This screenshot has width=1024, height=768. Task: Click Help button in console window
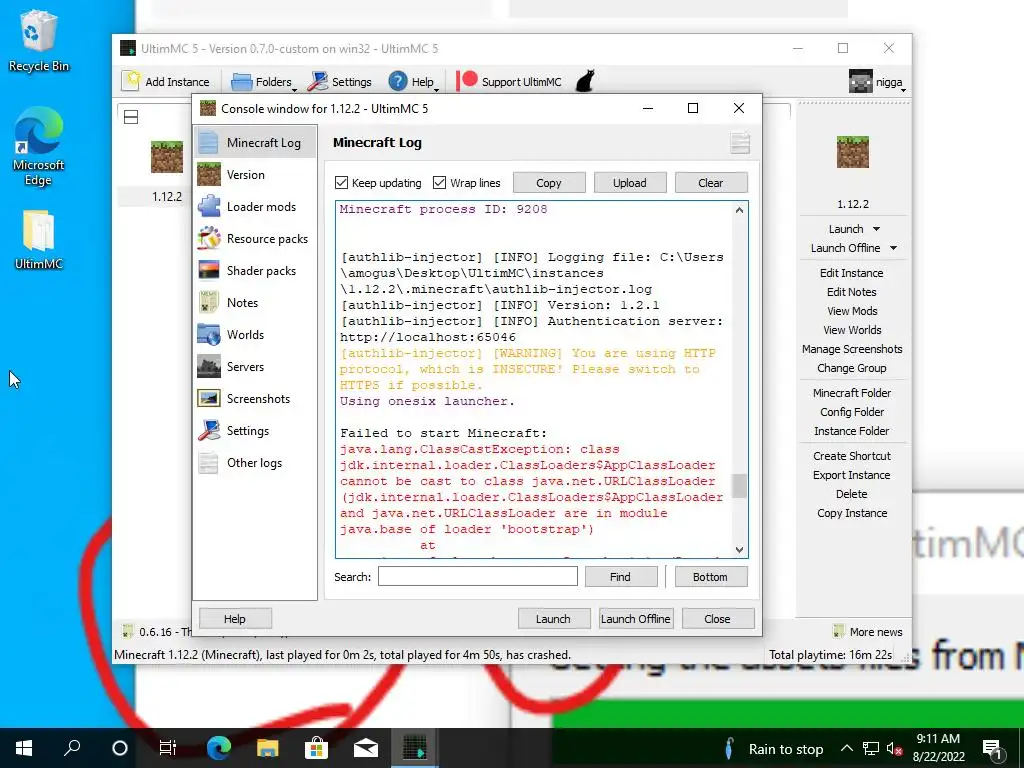click(235, 618)
